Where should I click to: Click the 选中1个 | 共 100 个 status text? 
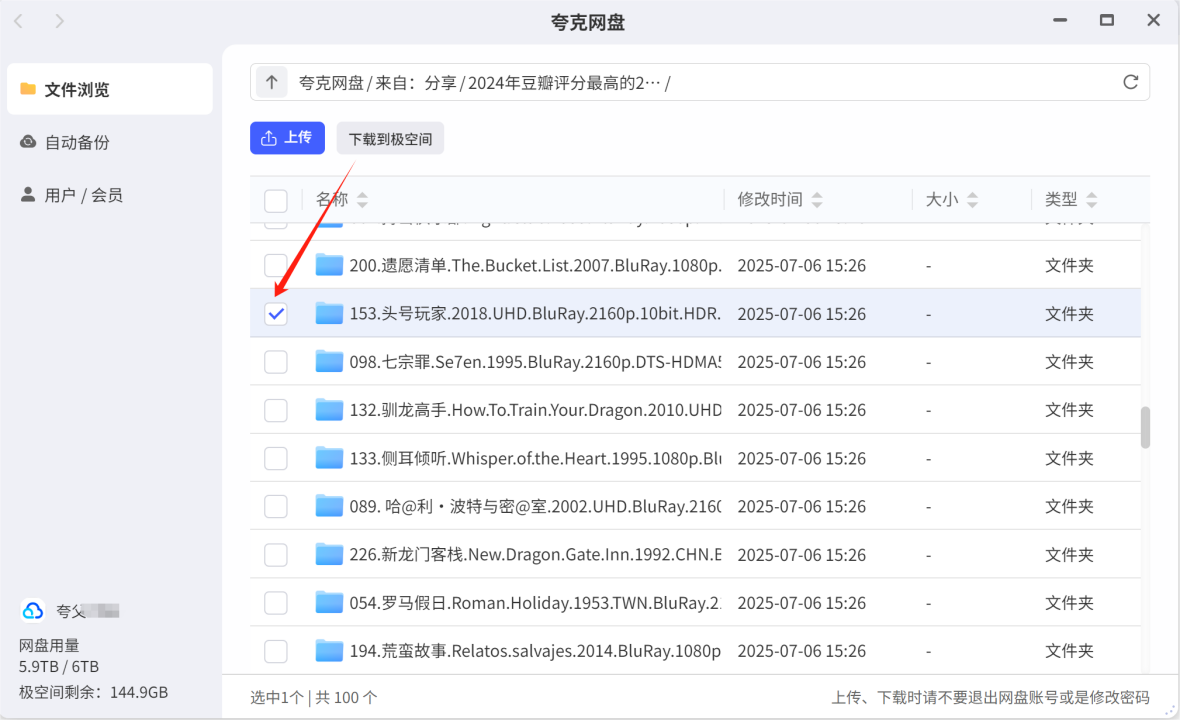pos(314,697)
